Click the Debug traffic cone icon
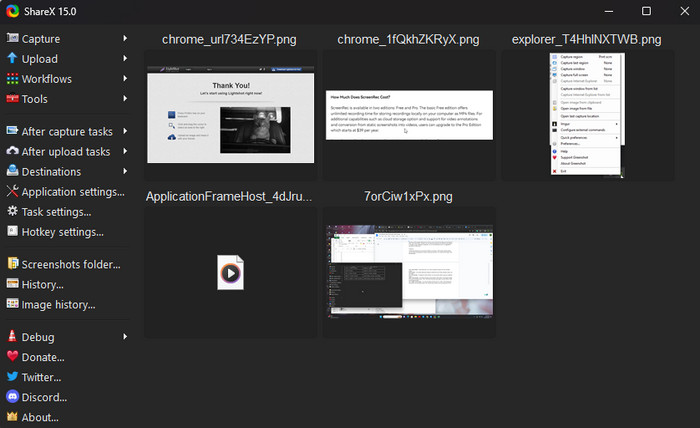This screenshot has height=428, width=700. point(12,336)
